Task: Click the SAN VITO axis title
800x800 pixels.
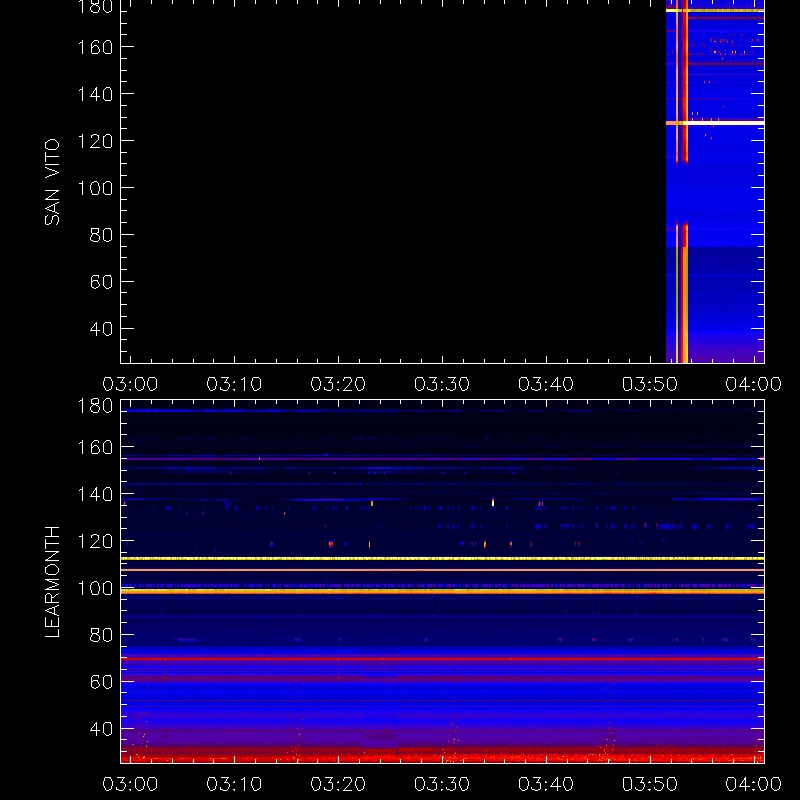Action: click(52, 182)
